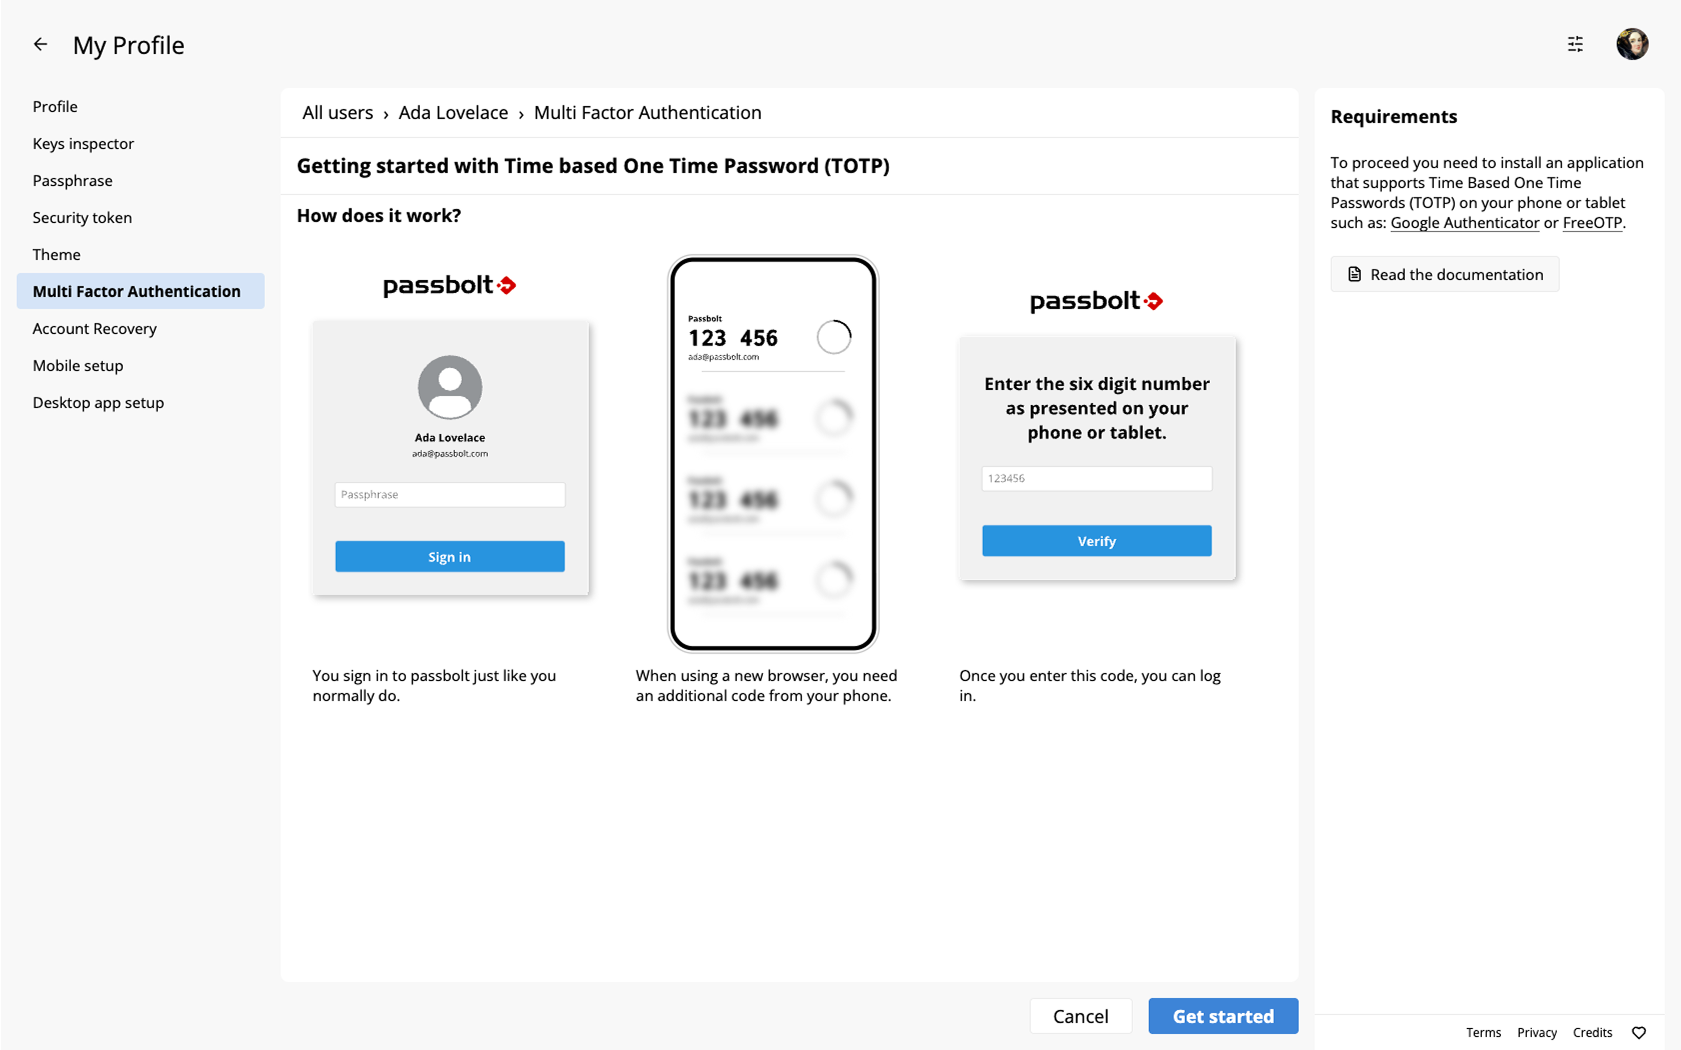This screenshot has height=1050, width=1681.
Task: Click the heart icon in footer
Action: tap(1638, 1033)
